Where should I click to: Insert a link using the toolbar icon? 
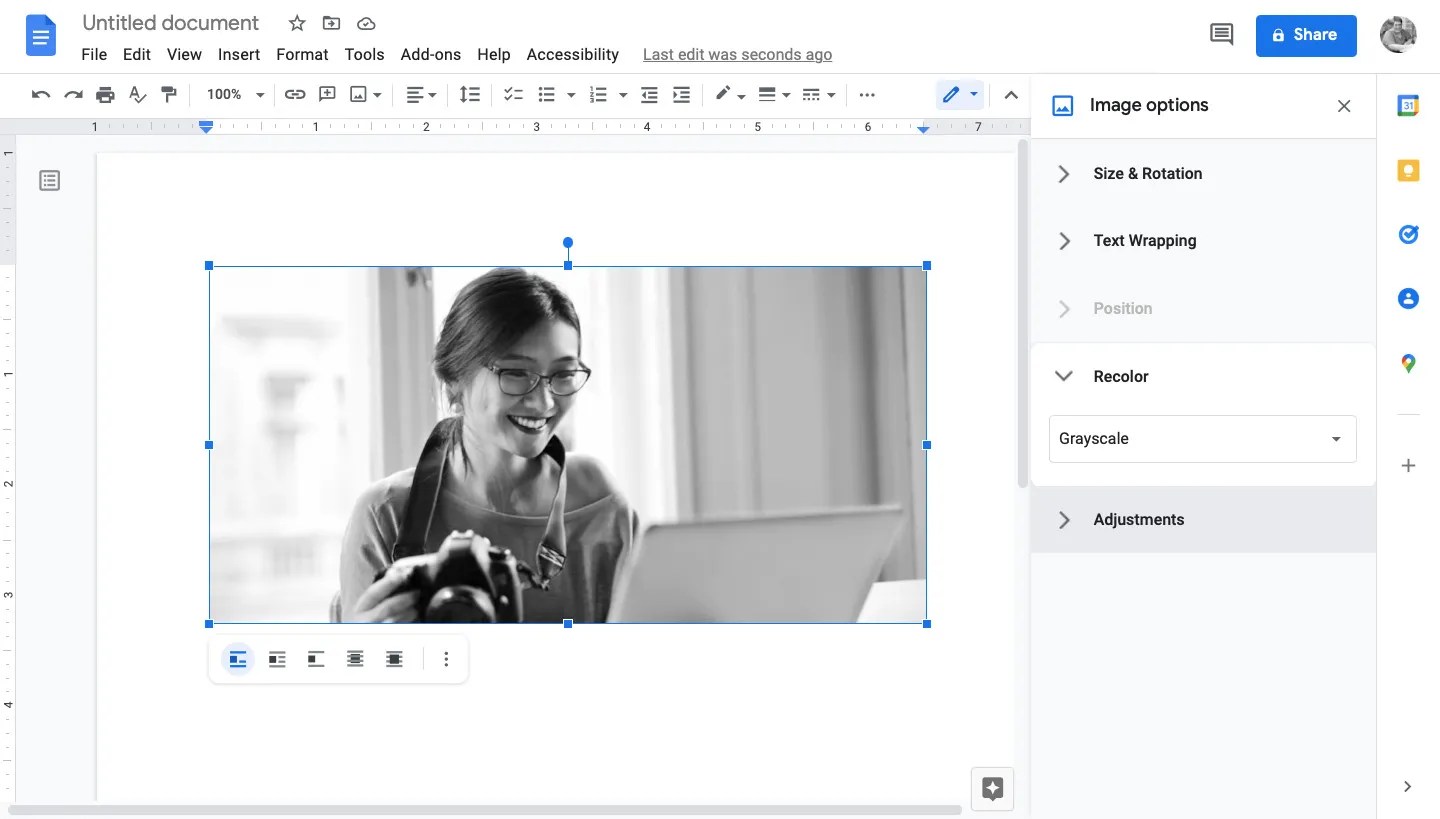293,94
